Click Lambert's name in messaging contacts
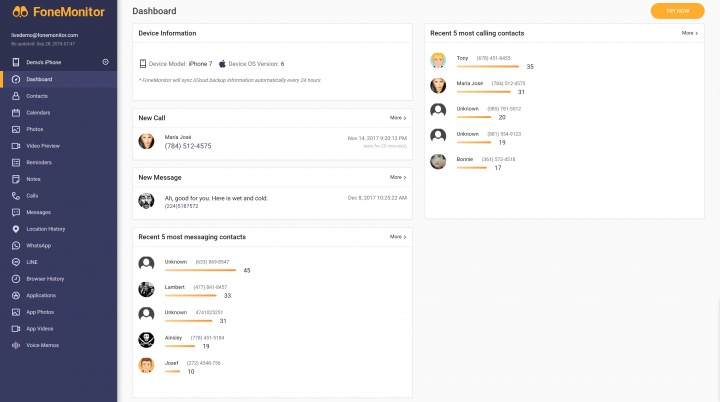The image size is (720, 402). click(x=174, y=287)
